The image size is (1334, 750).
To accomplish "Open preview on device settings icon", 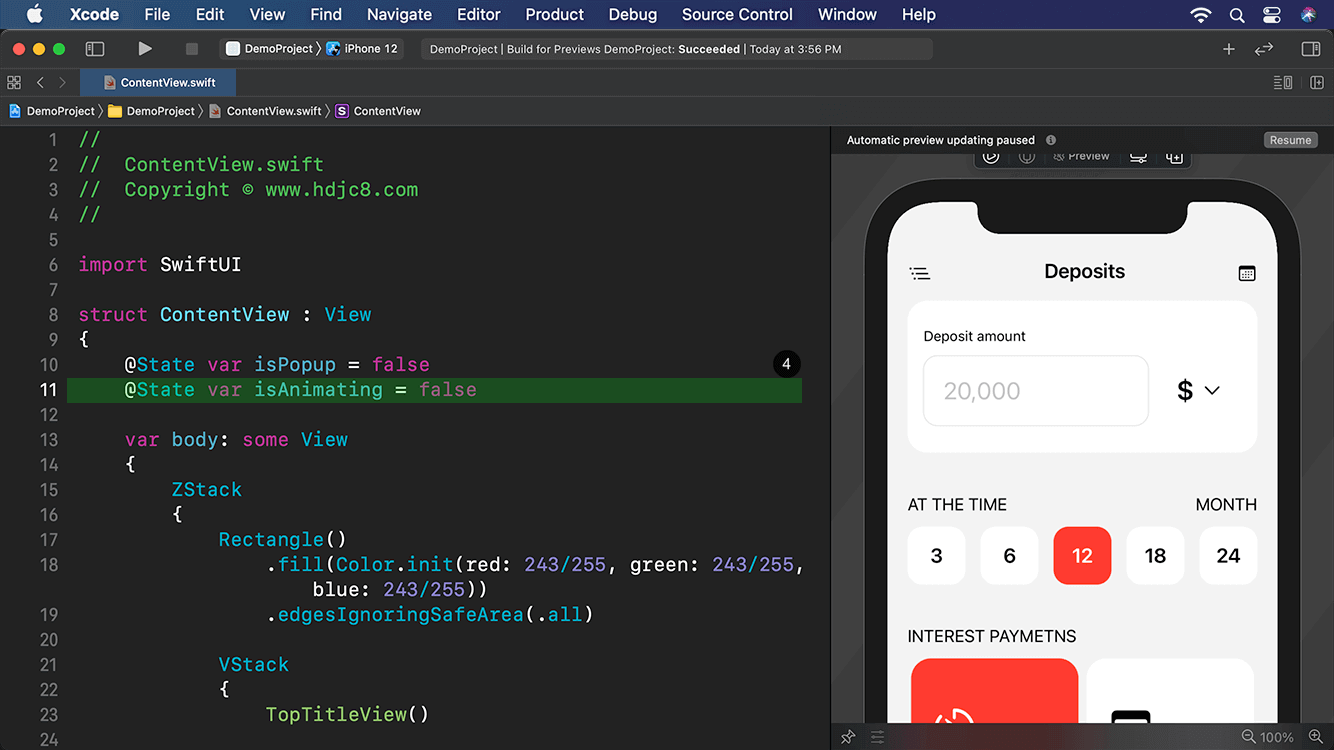I will (1138, 156).
